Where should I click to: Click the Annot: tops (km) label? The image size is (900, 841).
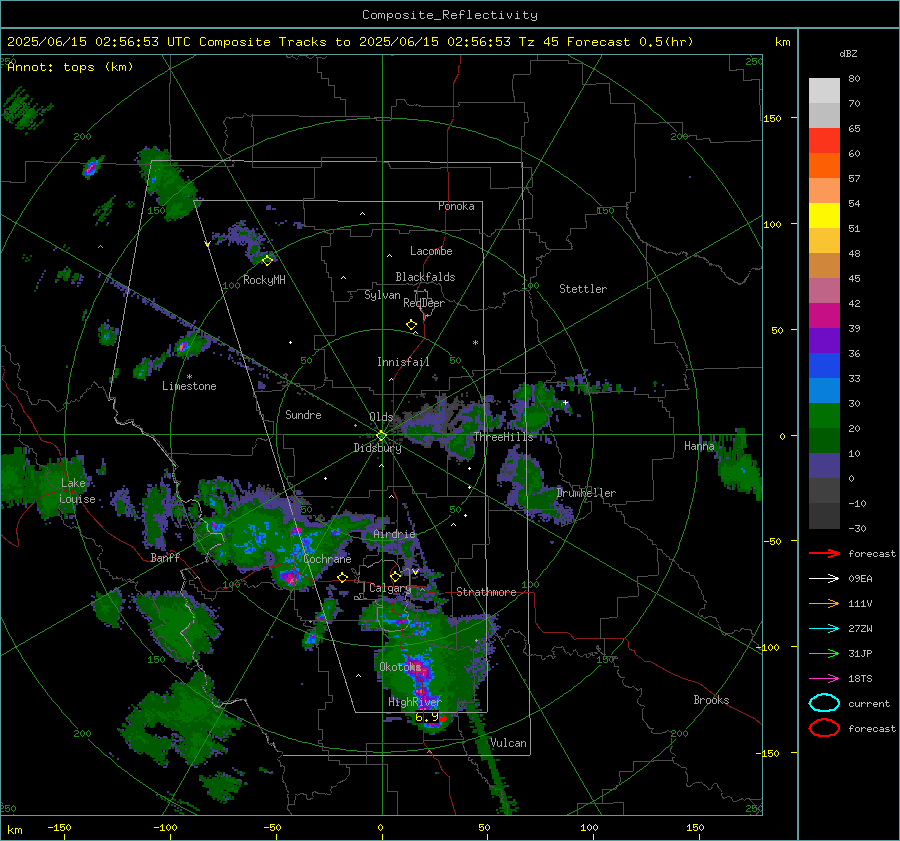(70, 67)
